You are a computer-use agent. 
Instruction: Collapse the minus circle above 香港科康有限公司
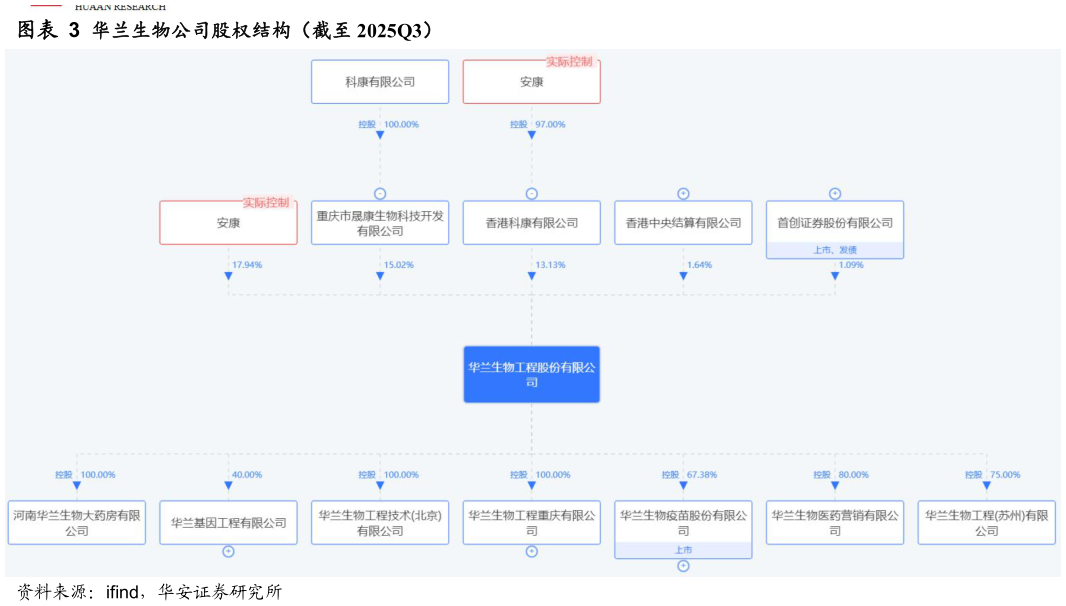point(531,193)
